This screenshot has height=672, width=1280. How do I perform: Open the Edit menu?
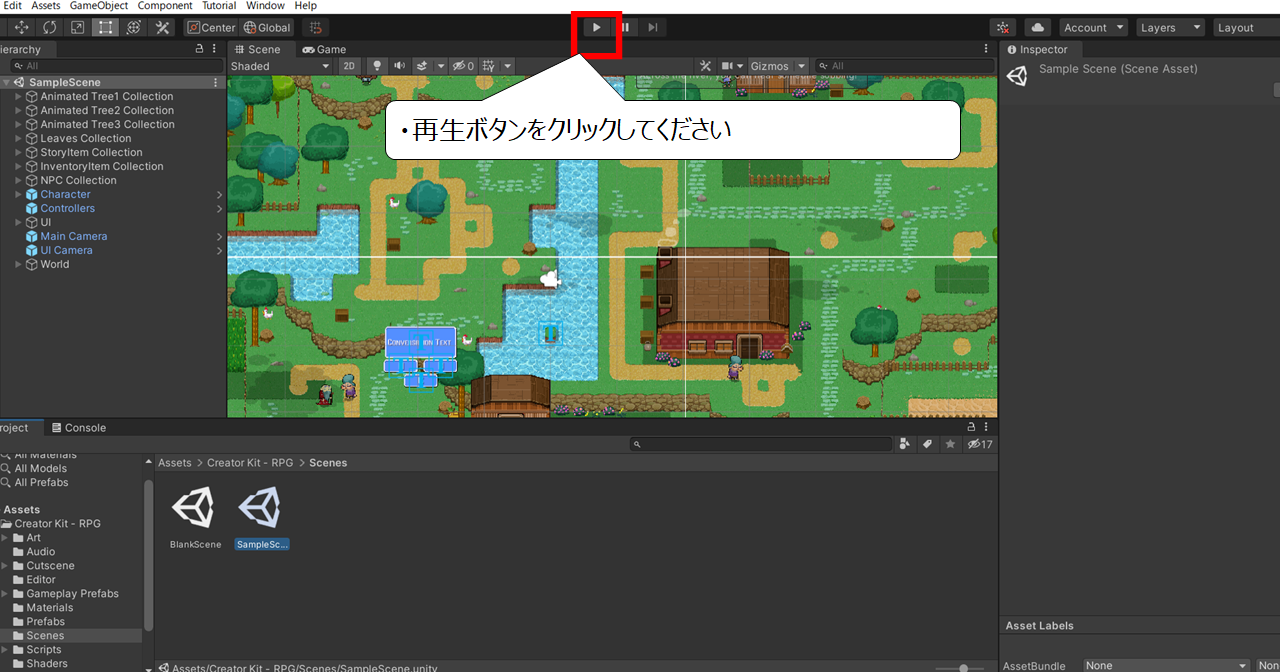click(12, 6)
